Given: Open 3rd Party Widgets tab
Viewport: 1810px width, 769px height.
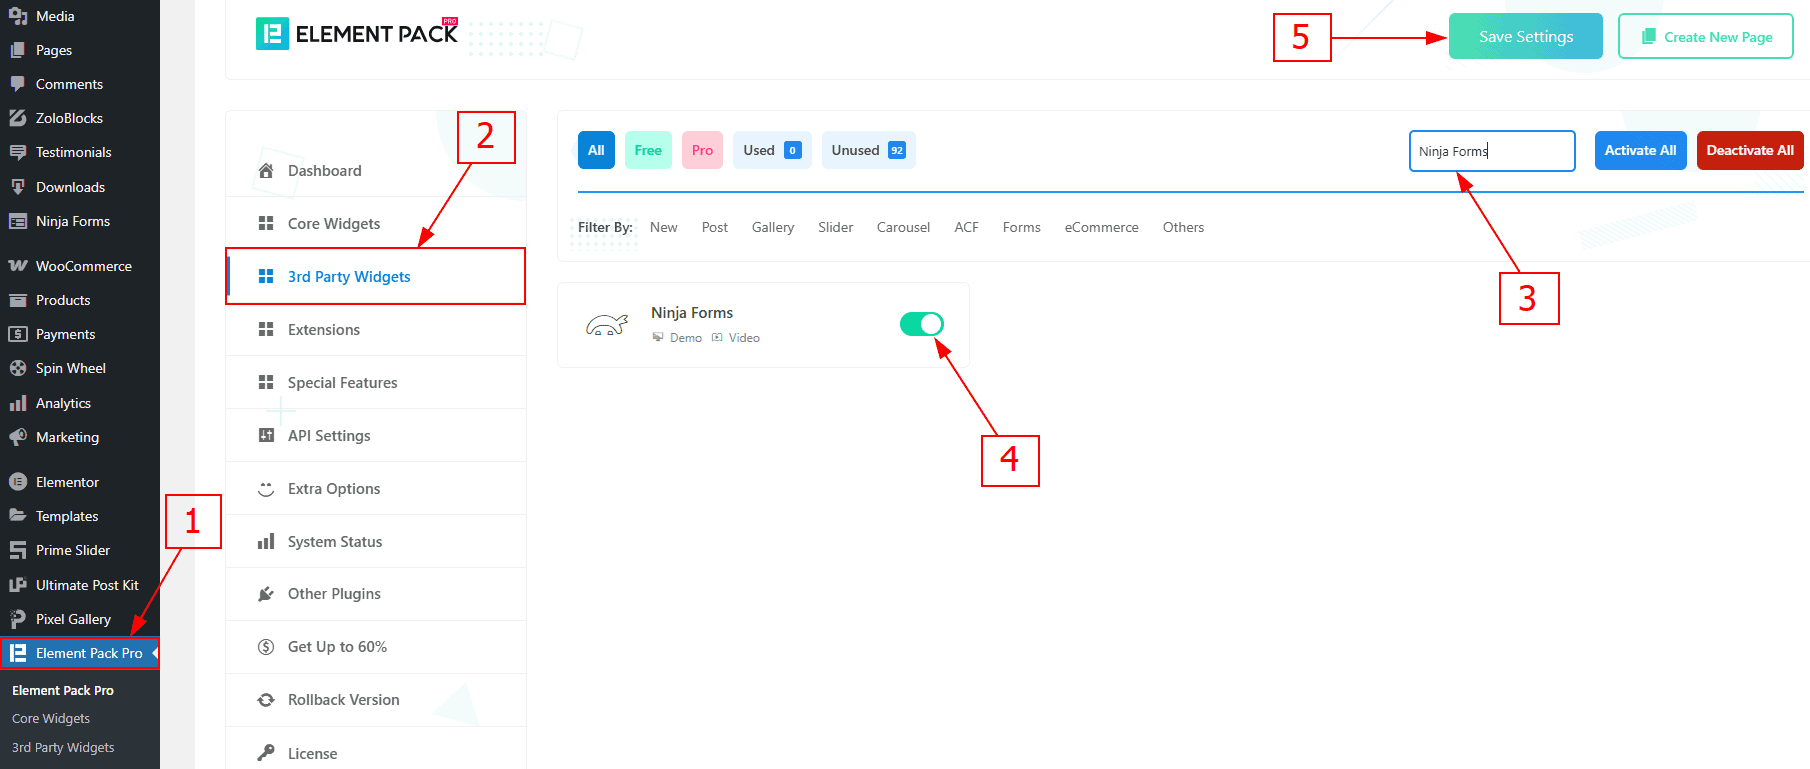Looking at the screenshot, I should (376, 277).
